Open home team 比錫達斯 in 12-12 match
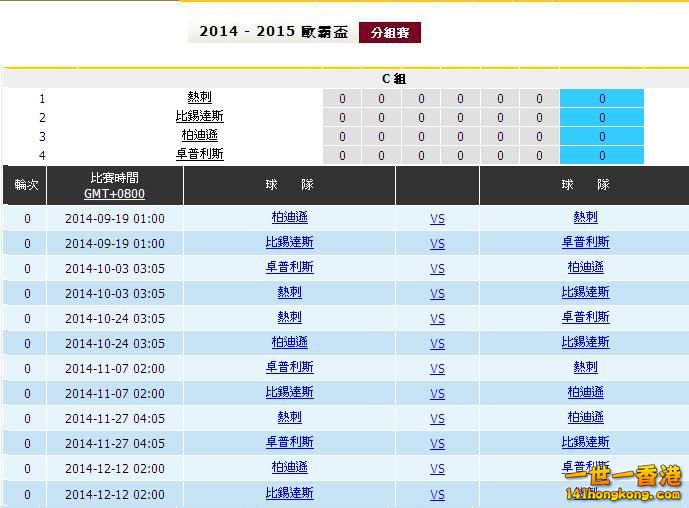Viewport: 689px width, 508px height. [290, 493]
